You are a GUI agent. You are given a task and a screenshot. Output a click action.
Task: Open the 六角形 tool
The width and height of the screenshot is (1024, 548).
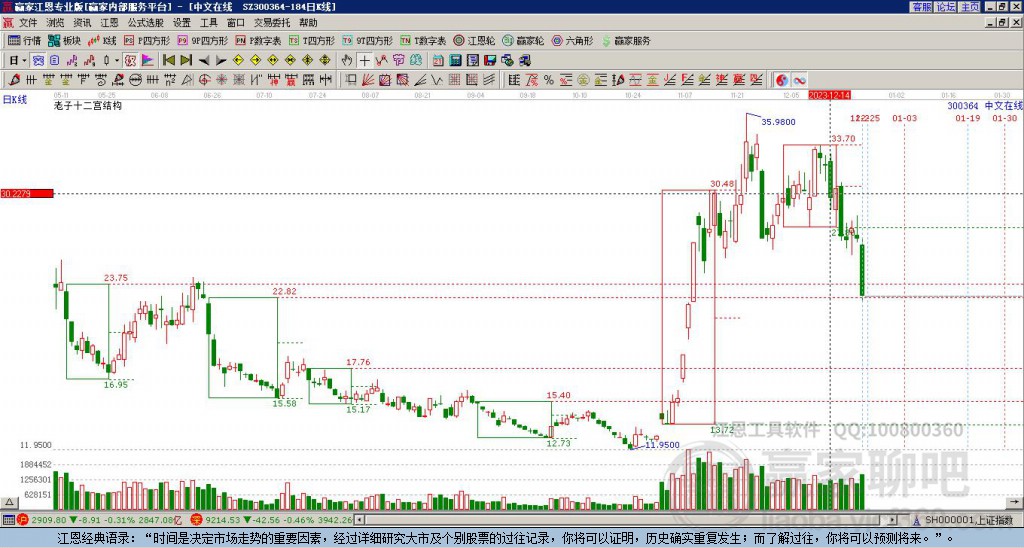[x=572, y=40]
